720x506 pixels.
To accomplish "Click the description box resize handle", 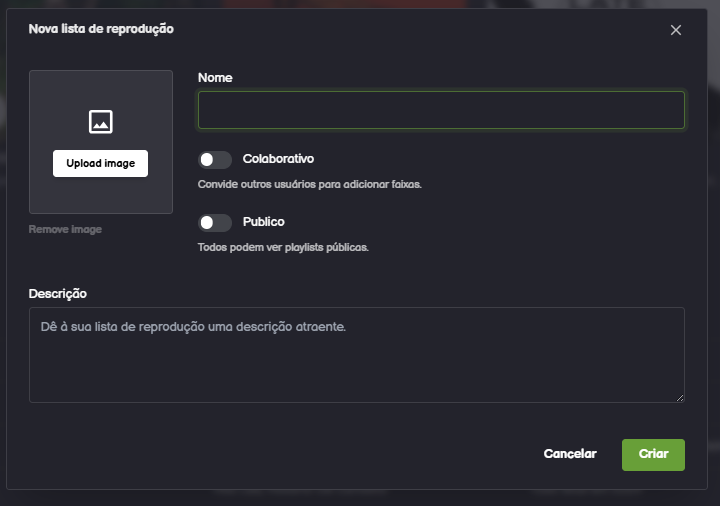I will click(x=680, y=398).
